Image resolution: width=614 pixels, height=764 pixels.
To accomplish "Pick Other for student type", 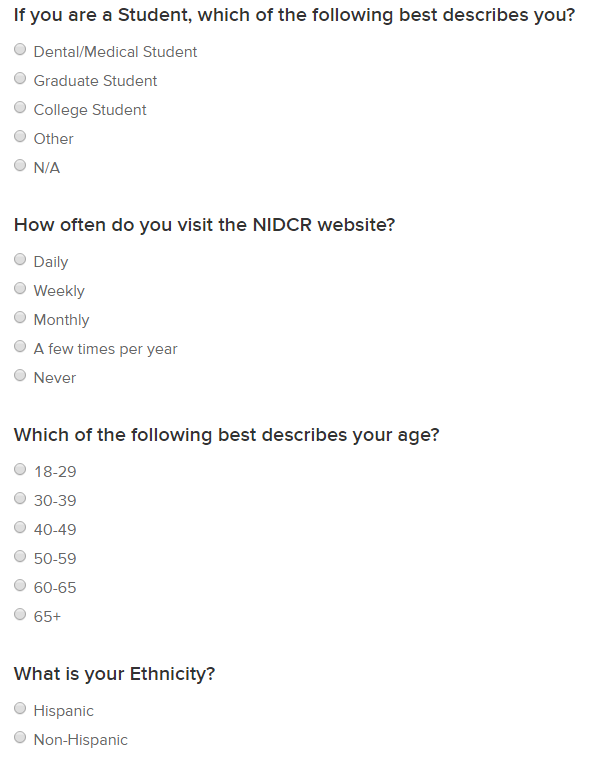I will pyautogui.click(x=20, y=137).
